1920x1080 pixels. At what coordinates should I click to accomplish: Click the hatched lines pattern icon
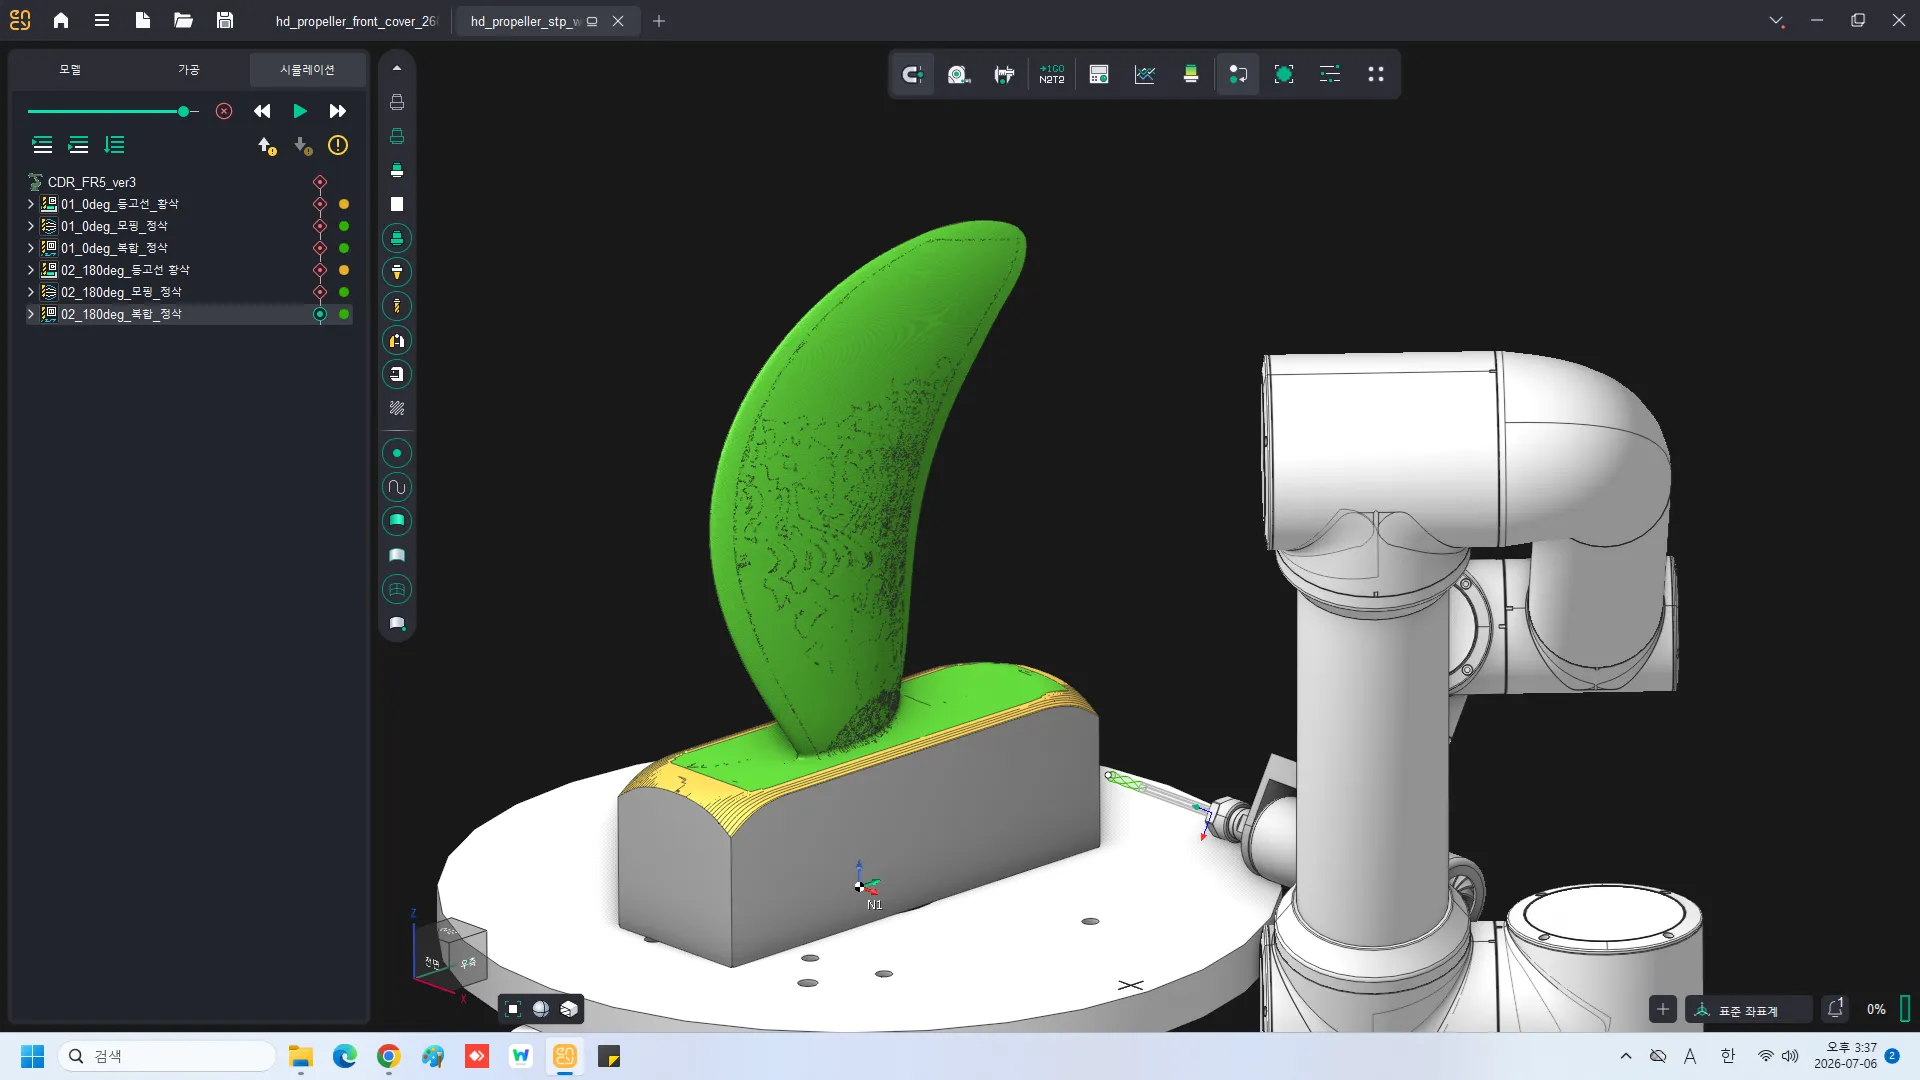[x=397, y=408]
